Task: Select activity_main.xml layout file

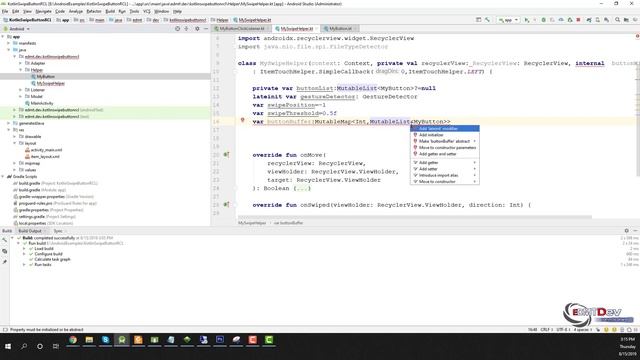Action: pyautogui.click(x=46, y=150)
